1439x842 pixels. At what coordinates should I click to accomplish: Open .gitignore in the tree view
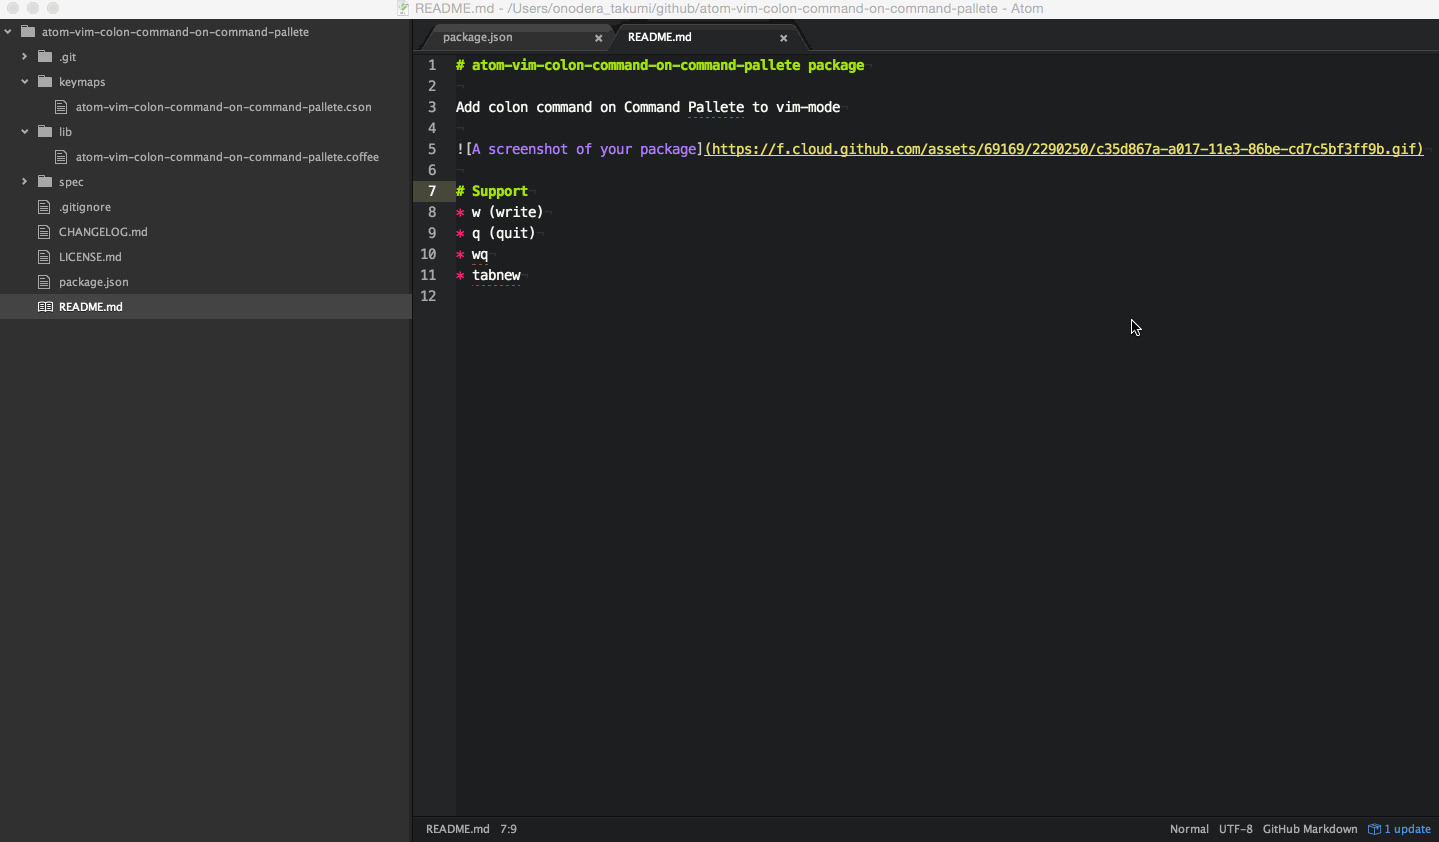click(x=85, y=207)
